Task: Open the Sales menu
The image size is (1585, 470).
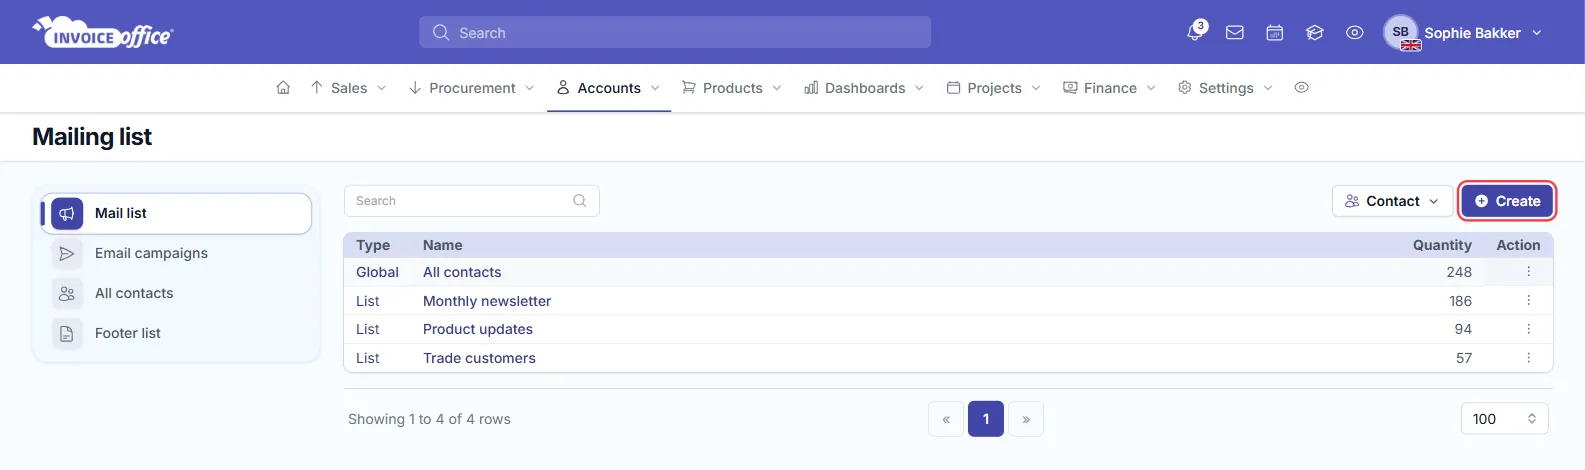Action: point(348,88)
